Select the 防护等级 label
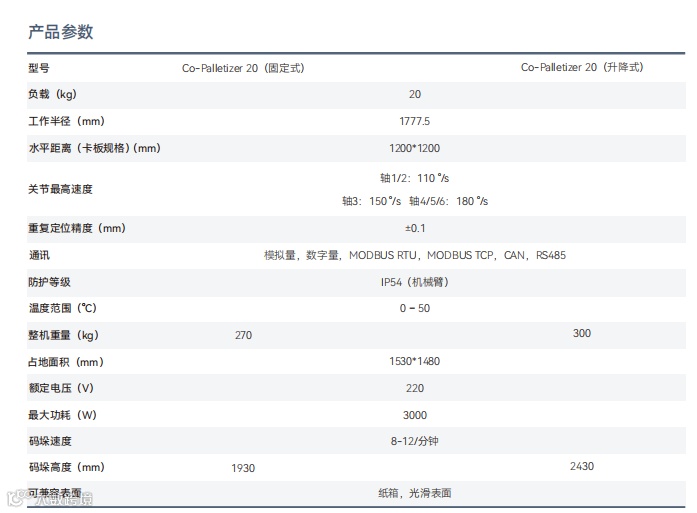 (49, 282)
